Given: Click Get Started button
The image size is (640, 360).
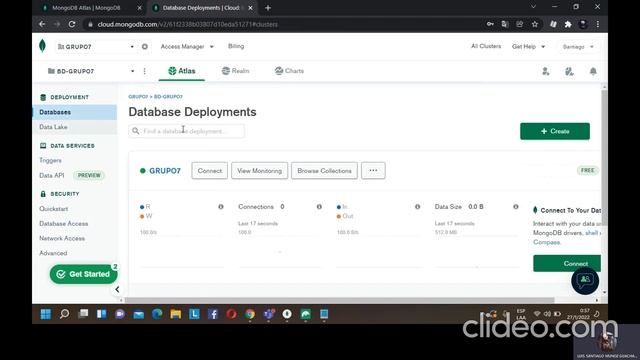Looking at the screenshot, I should click(84, 274).
